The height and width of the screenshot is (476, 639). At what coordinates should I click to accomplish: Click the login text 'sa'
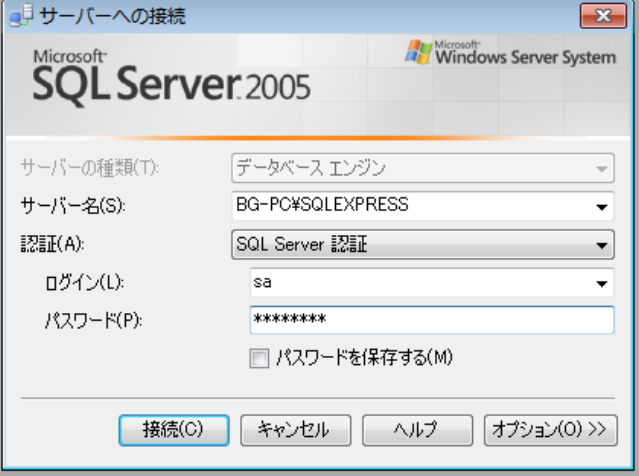point(262,282)
